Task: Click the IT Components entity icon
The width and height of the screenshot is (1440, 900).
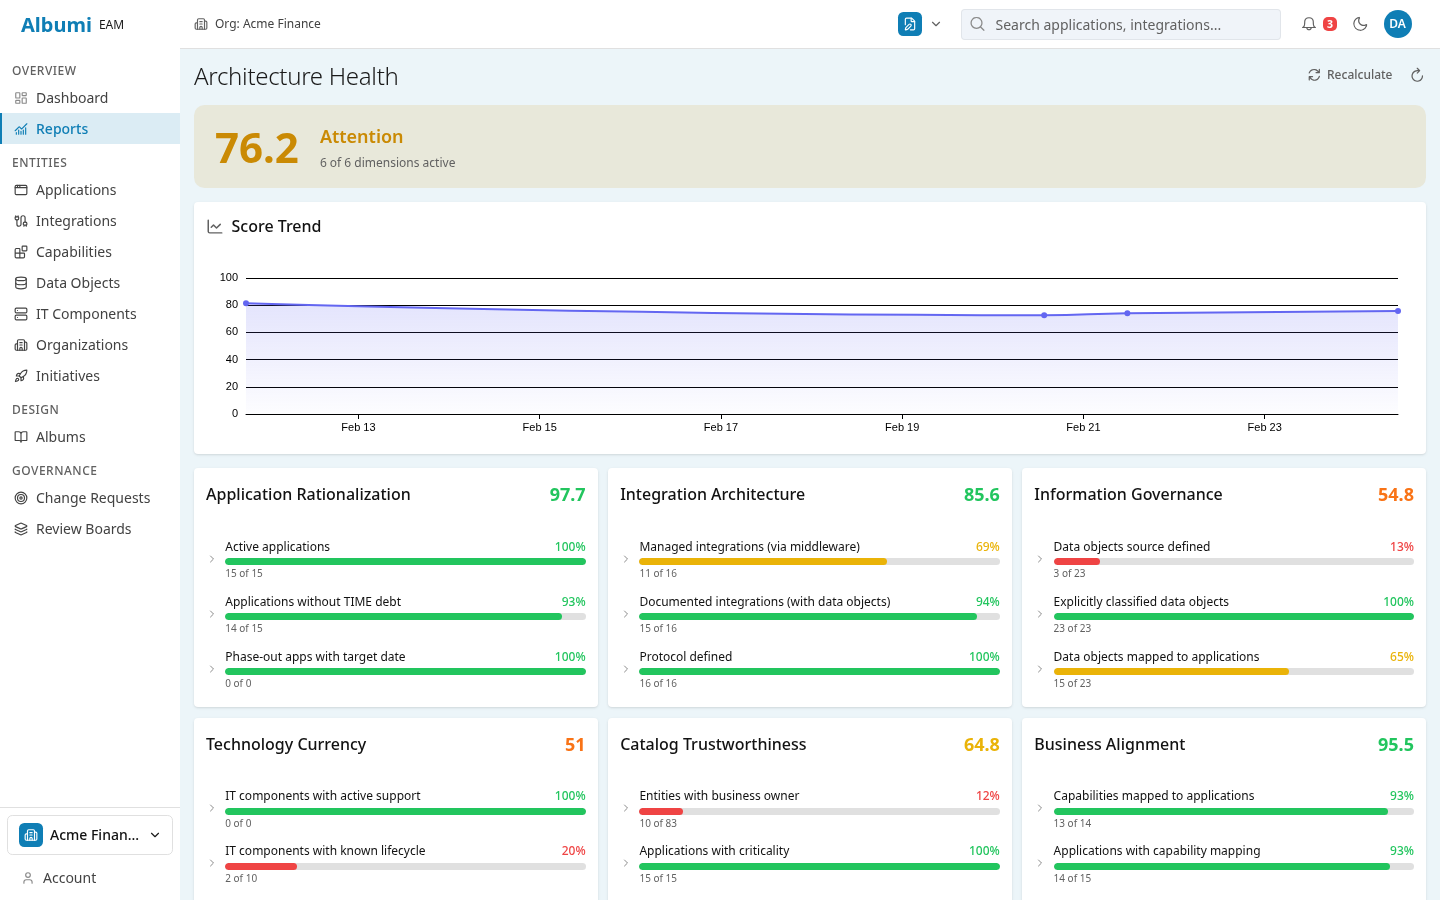Action: [20, 313]
